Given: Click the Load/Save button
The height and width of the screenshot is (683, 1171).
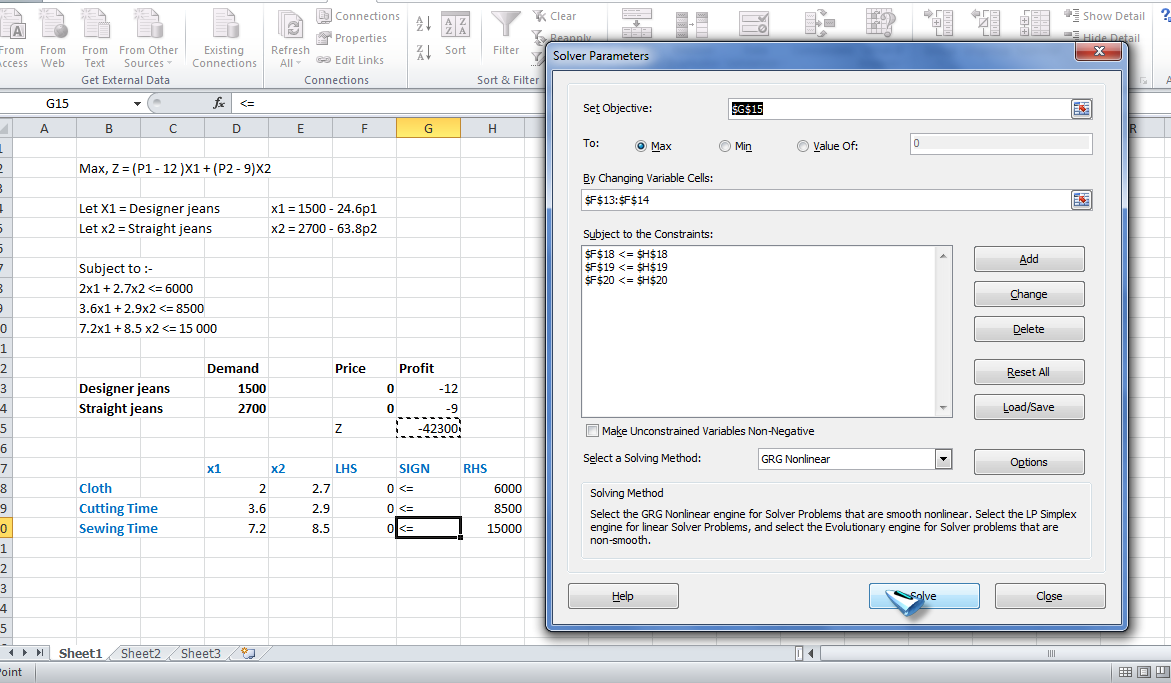Looking at the screenshot, I should 1028,407.
